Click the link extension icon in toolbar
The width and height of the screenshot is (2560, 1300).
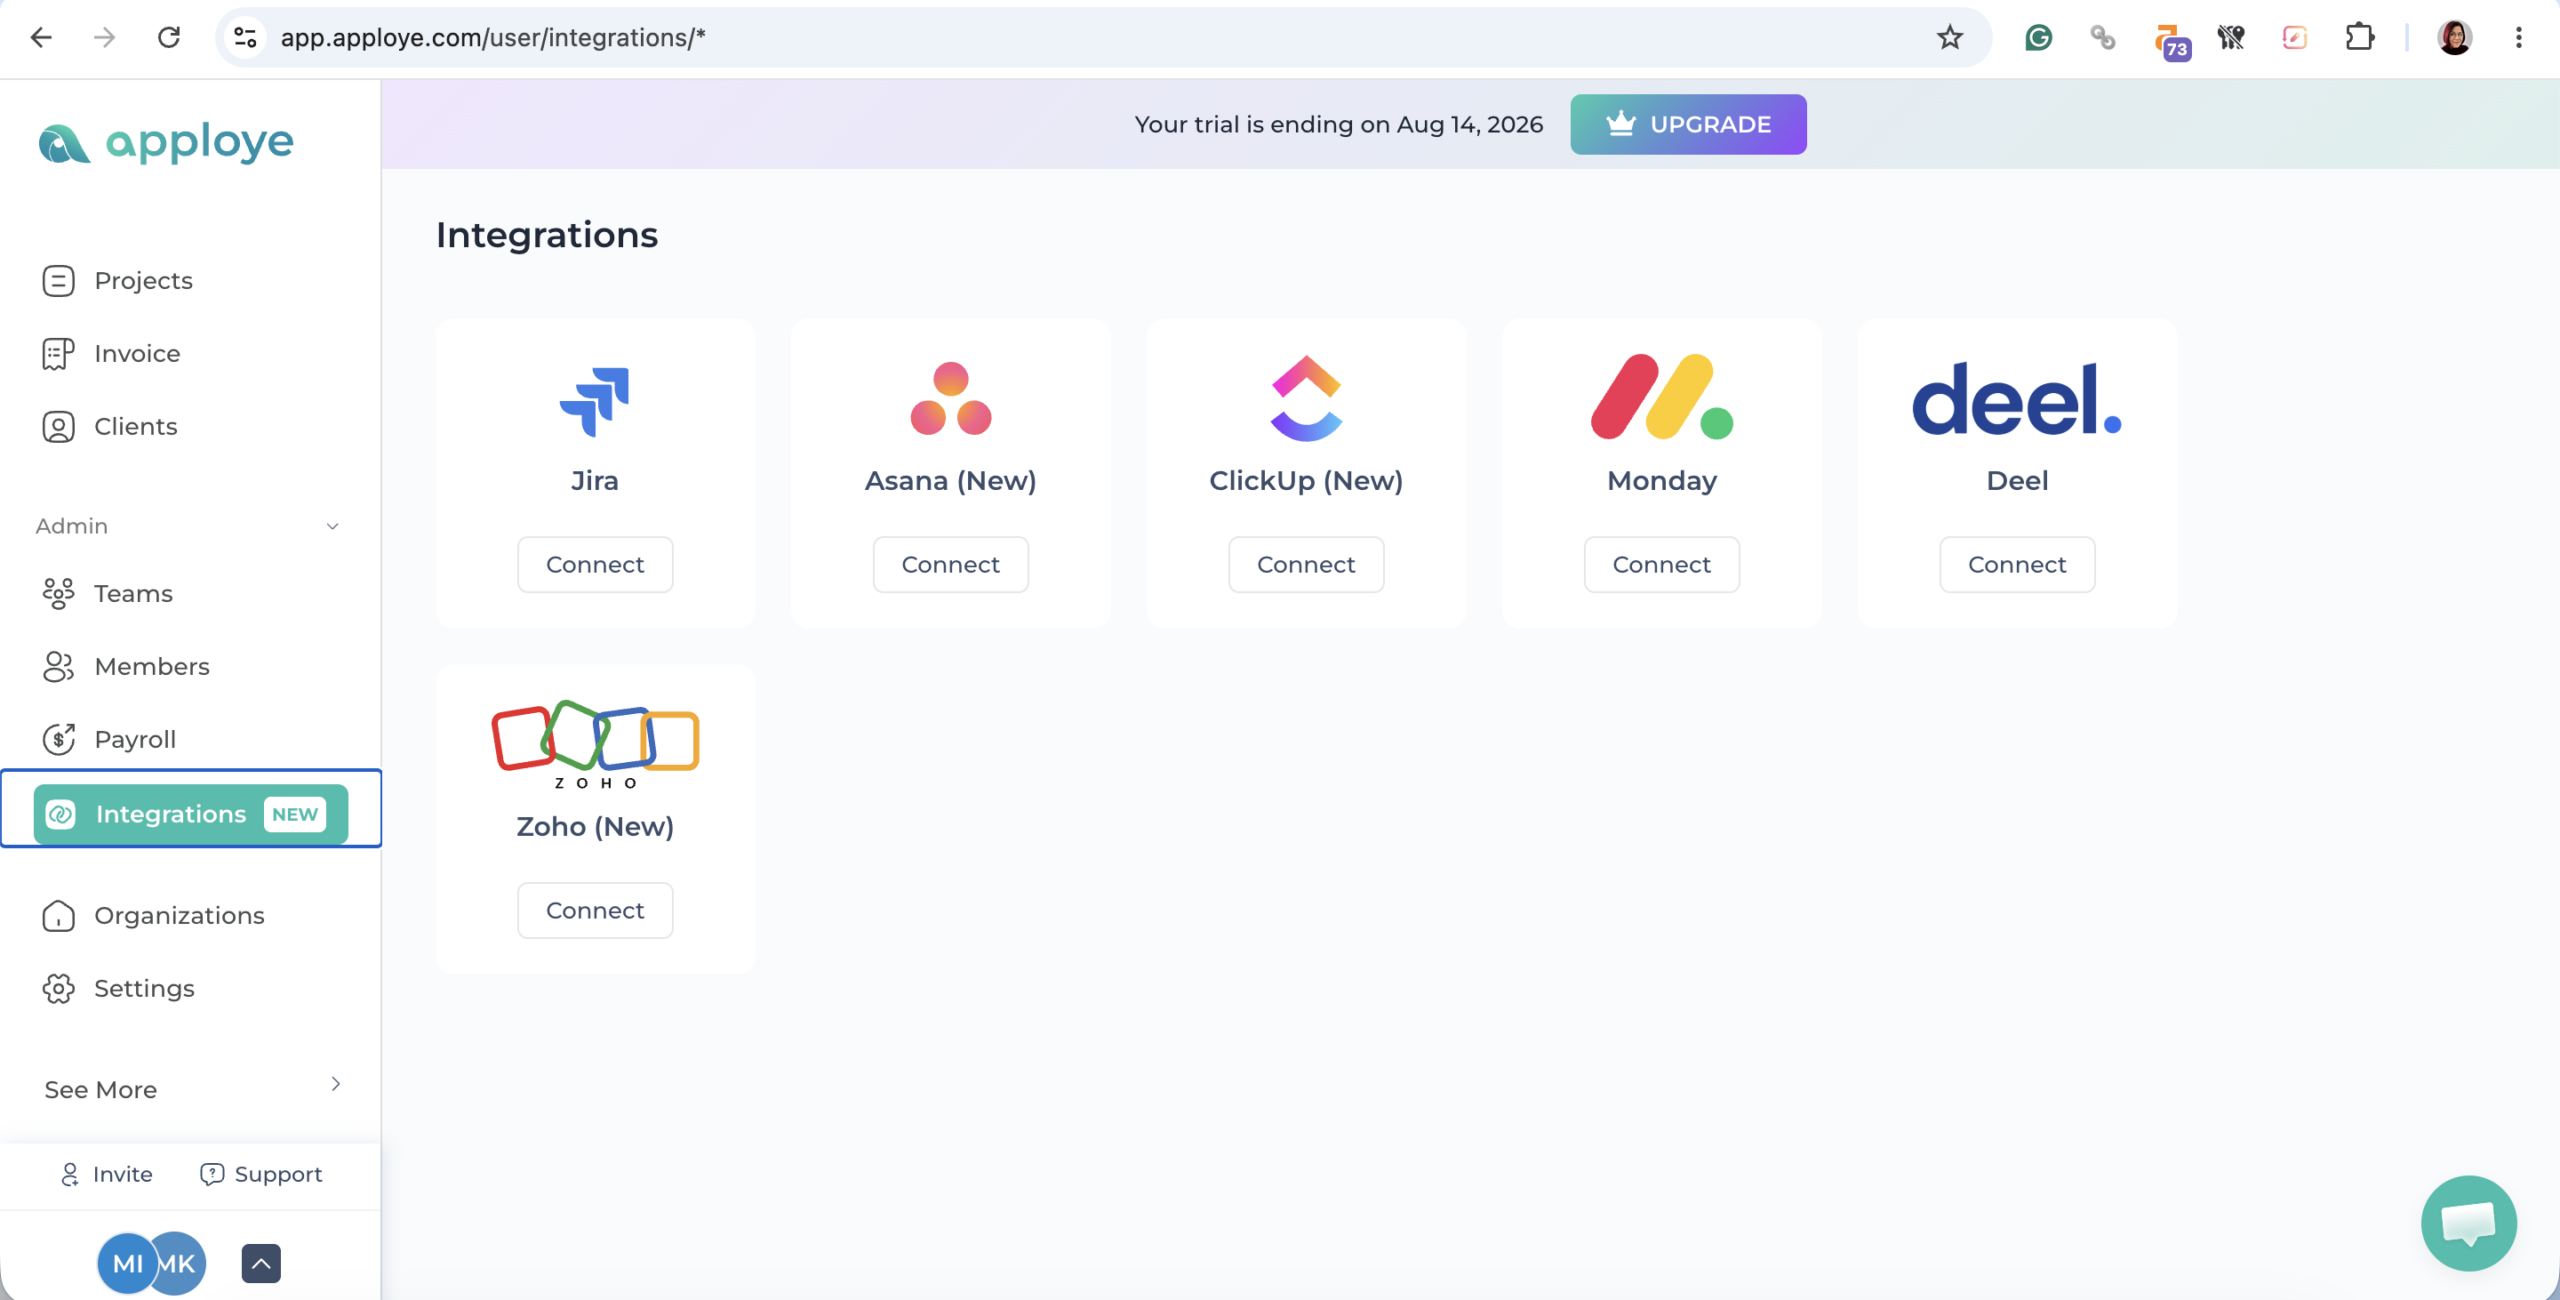tap(2102, 38)
